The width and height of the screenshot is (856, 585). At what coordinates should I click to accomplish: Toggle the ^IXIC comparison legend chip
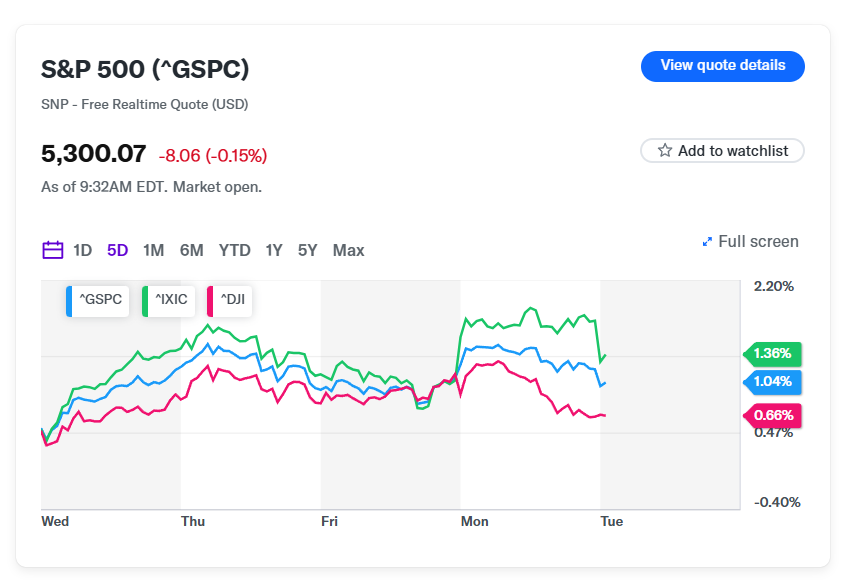(x=168, y=301)
